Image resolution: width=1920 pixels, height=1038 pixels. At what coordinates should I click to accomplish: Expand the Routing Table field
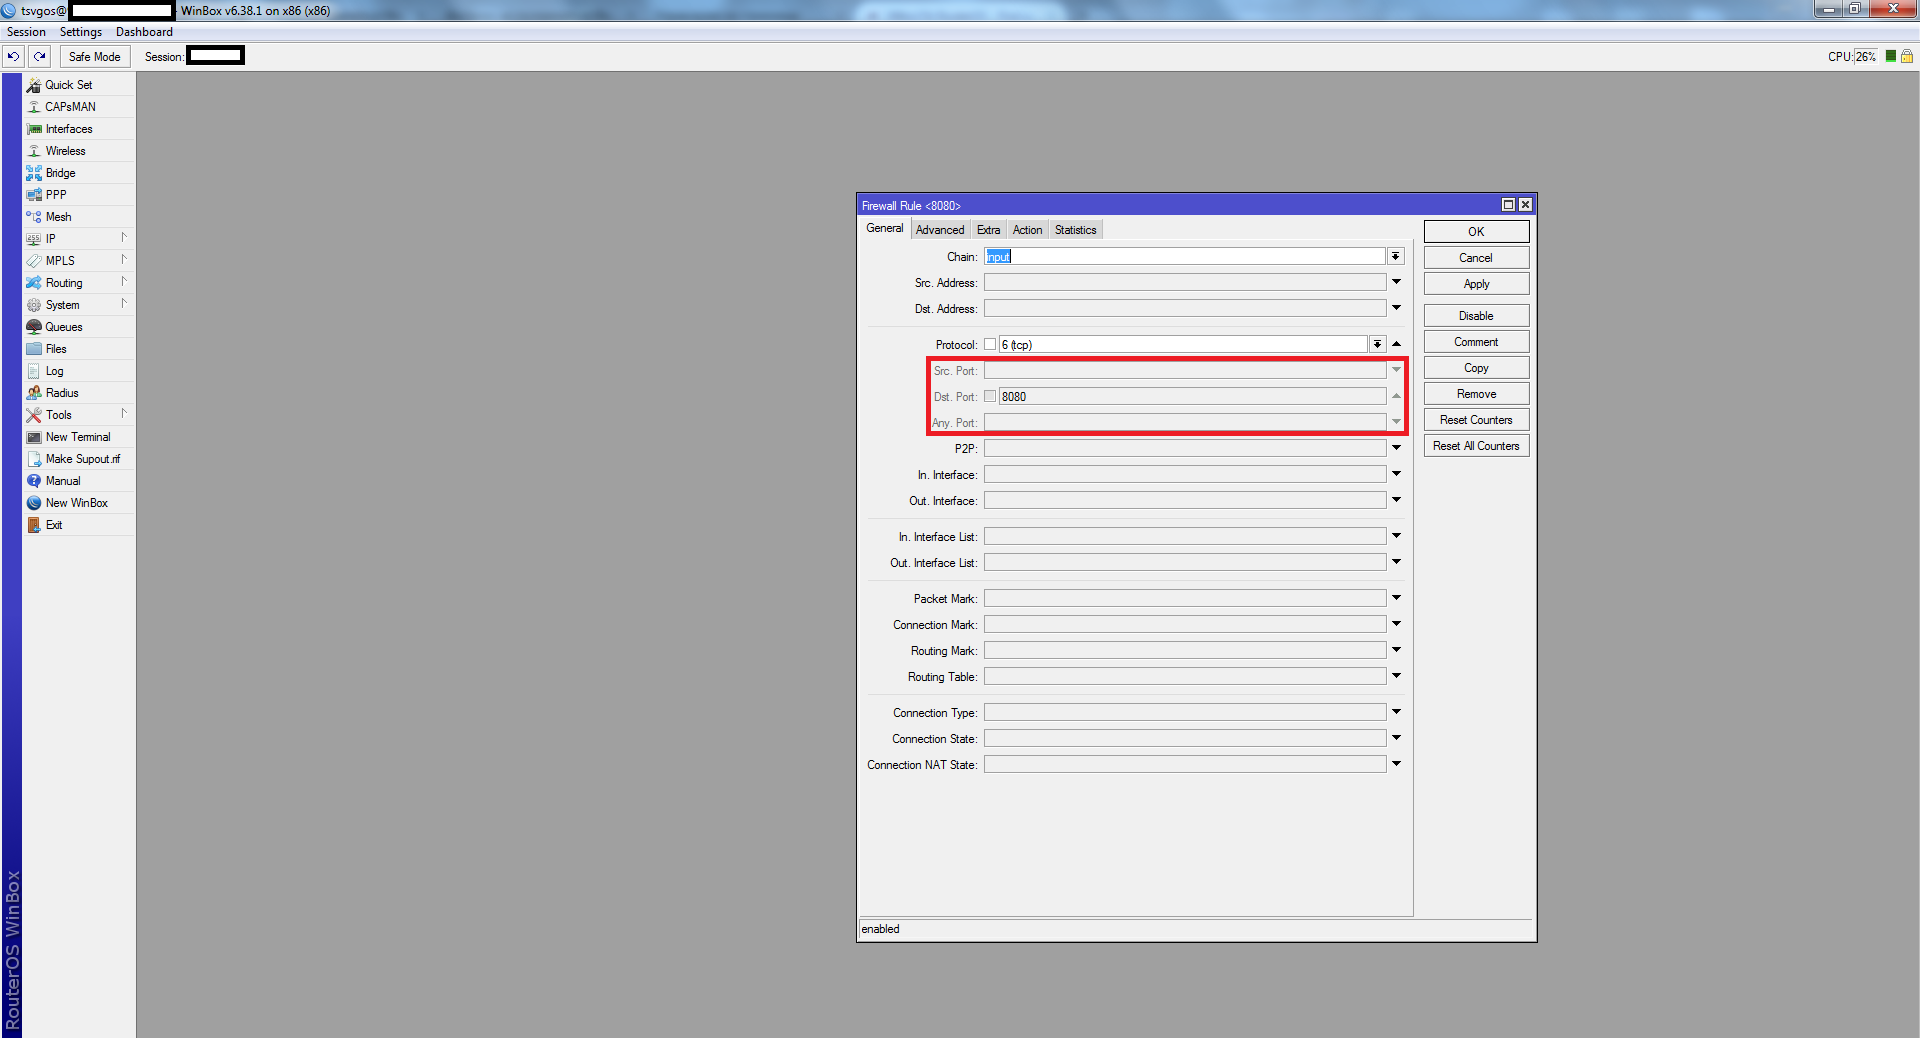(x=1396, y=676)
